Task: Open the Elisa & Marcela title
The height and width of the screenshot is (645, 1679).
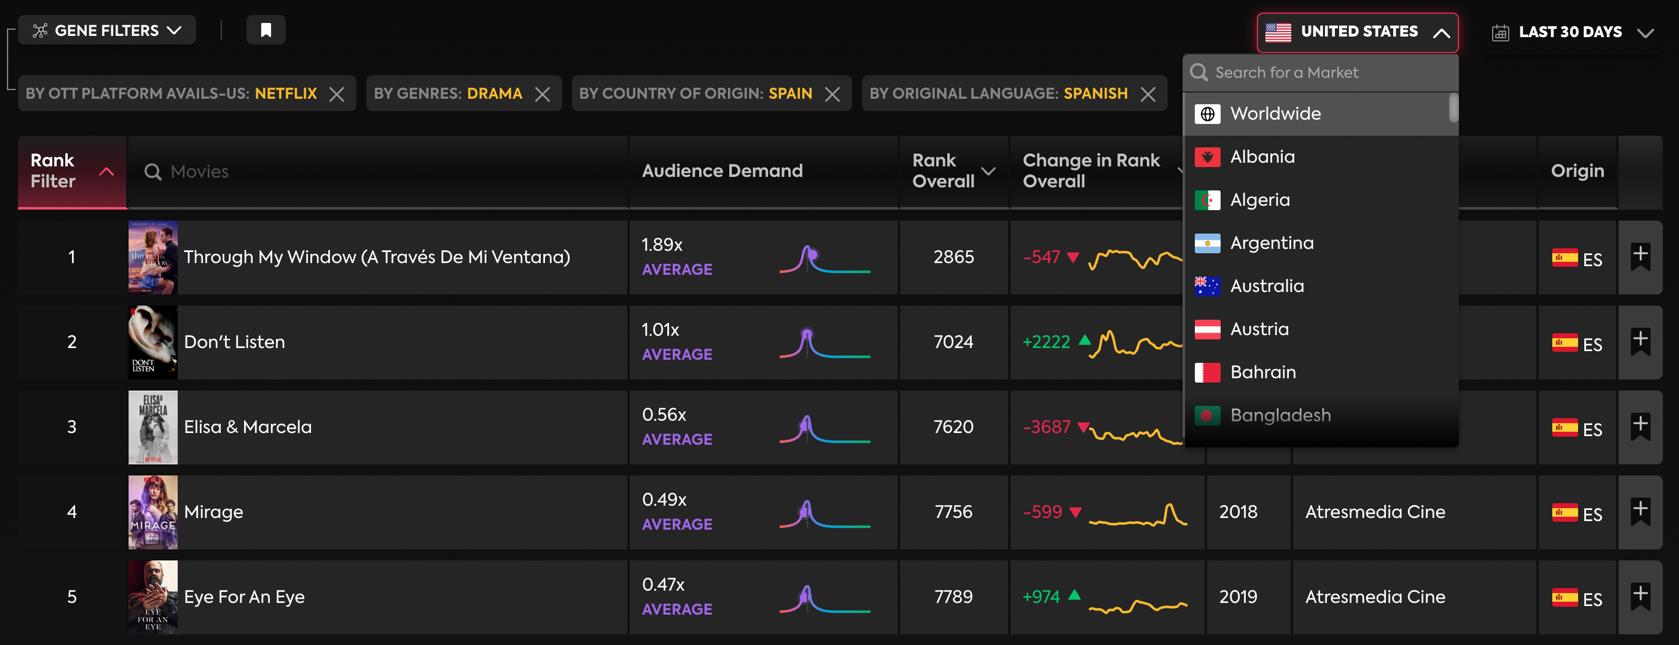Action: pyautogui.click(x=248, y=427)
